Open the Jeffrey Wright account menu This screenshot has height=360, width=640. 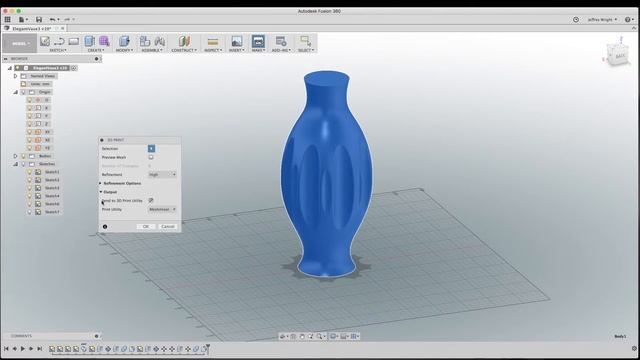(602, 20)
